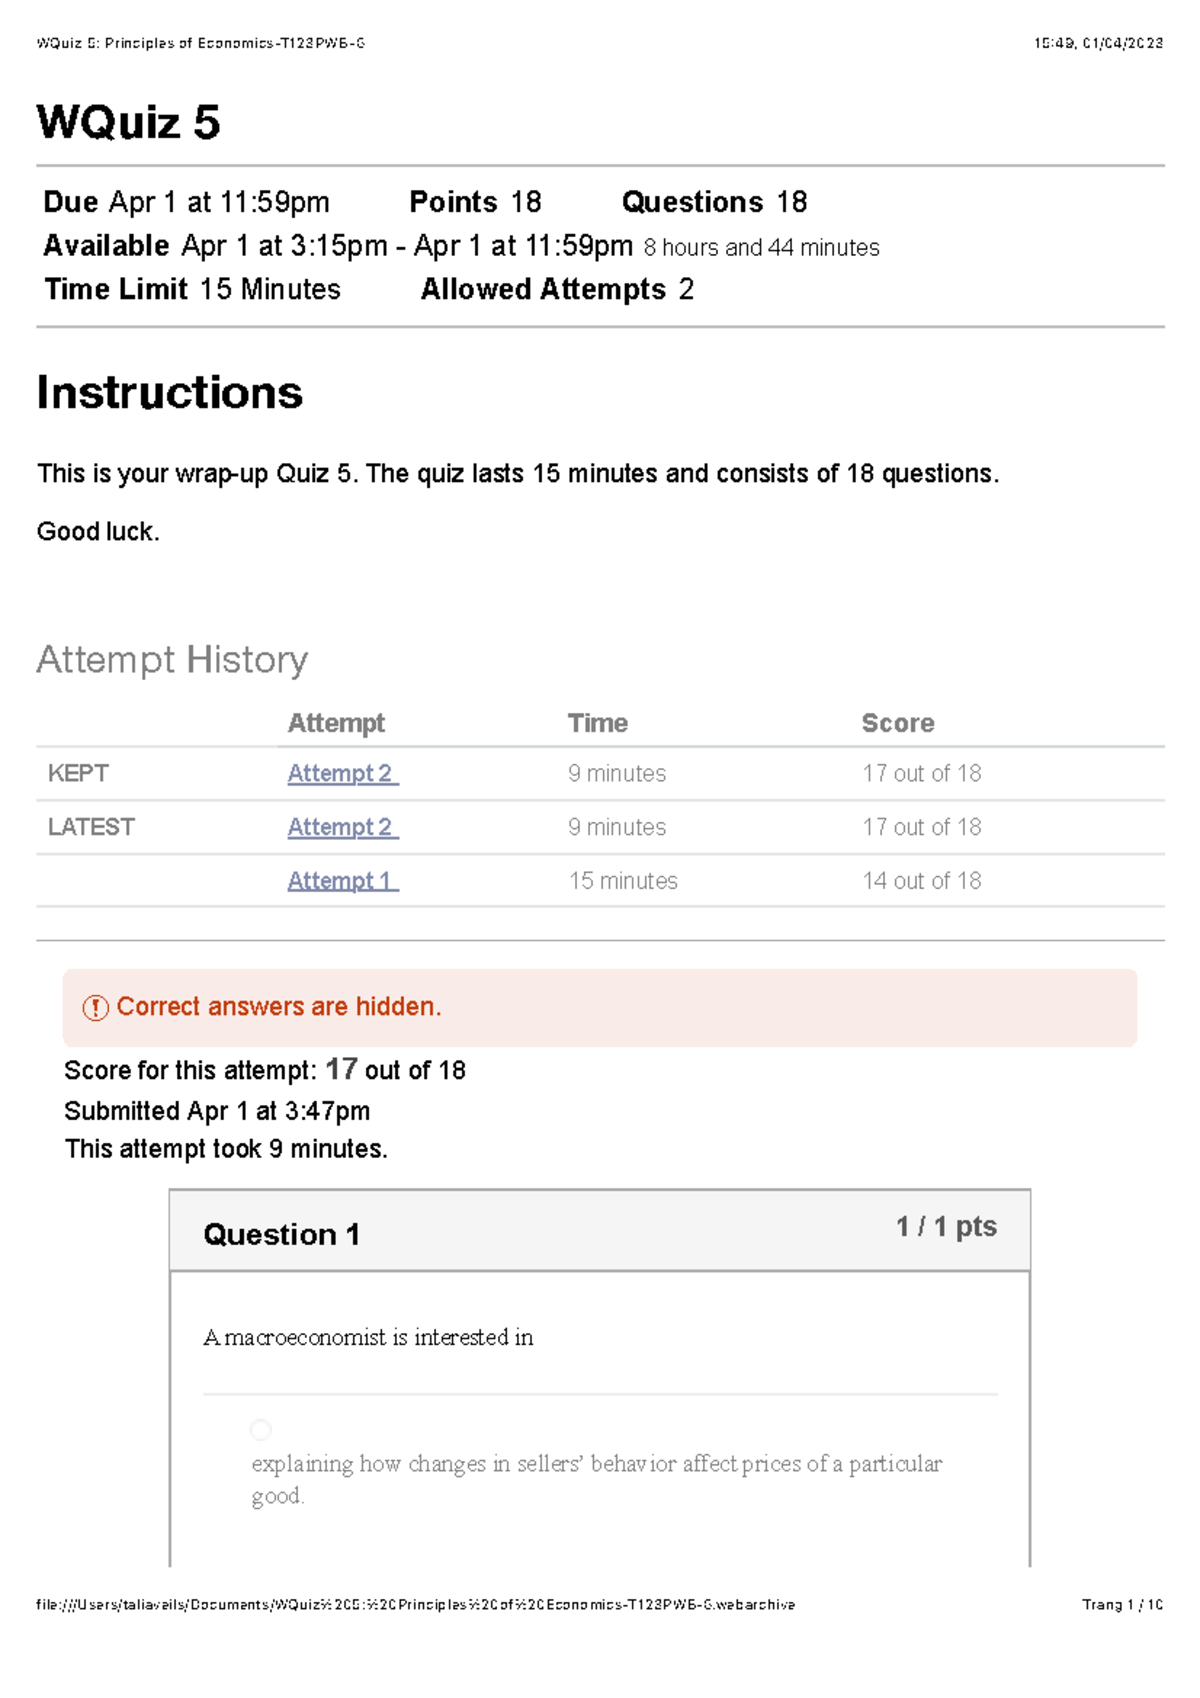Open the Attempt 1 link
The height and width of the screenshot is (1698, 1200).
342,881
